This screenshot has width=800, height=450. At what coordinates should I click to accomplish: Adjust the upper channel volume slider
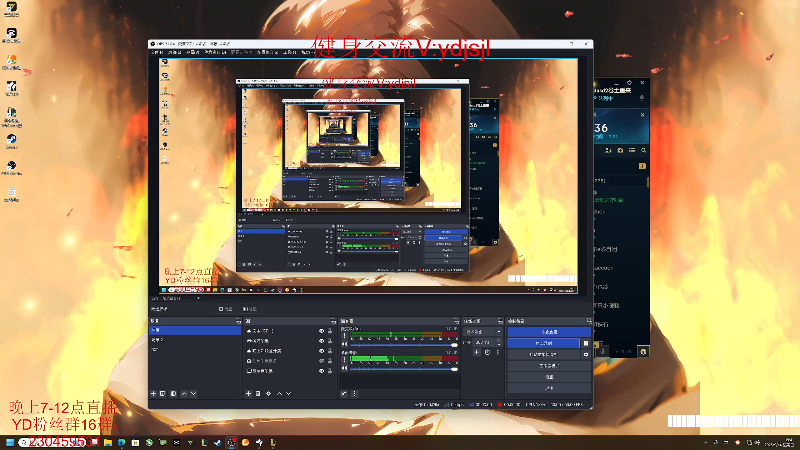pos(404,345)
